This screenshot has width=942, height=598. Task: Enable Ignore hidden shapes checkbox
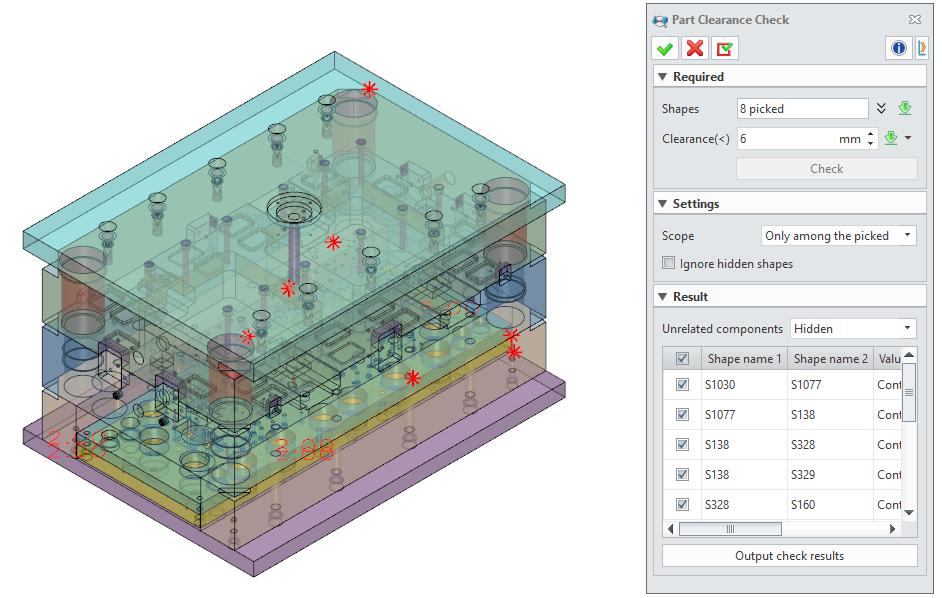670,264
